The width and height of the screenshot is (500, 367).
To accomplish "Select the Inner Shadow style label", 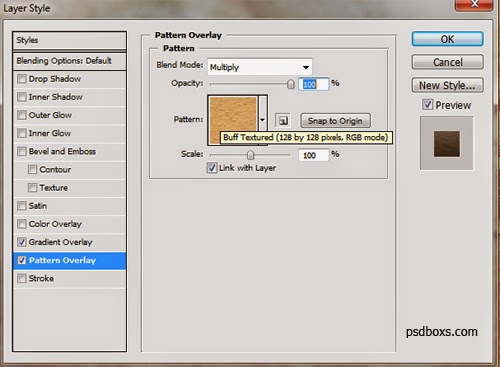I will point(56,97).
